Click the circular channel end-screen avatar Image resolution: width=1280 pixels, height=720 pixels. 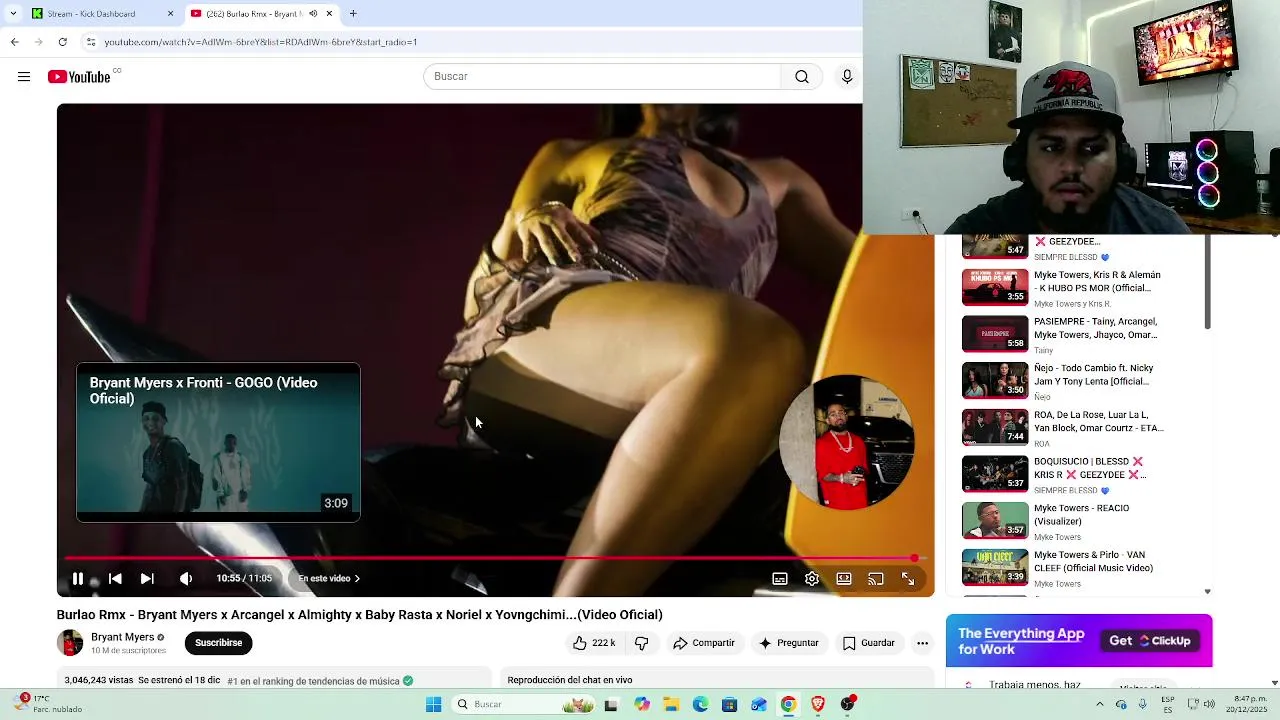(x=847, y=442)
